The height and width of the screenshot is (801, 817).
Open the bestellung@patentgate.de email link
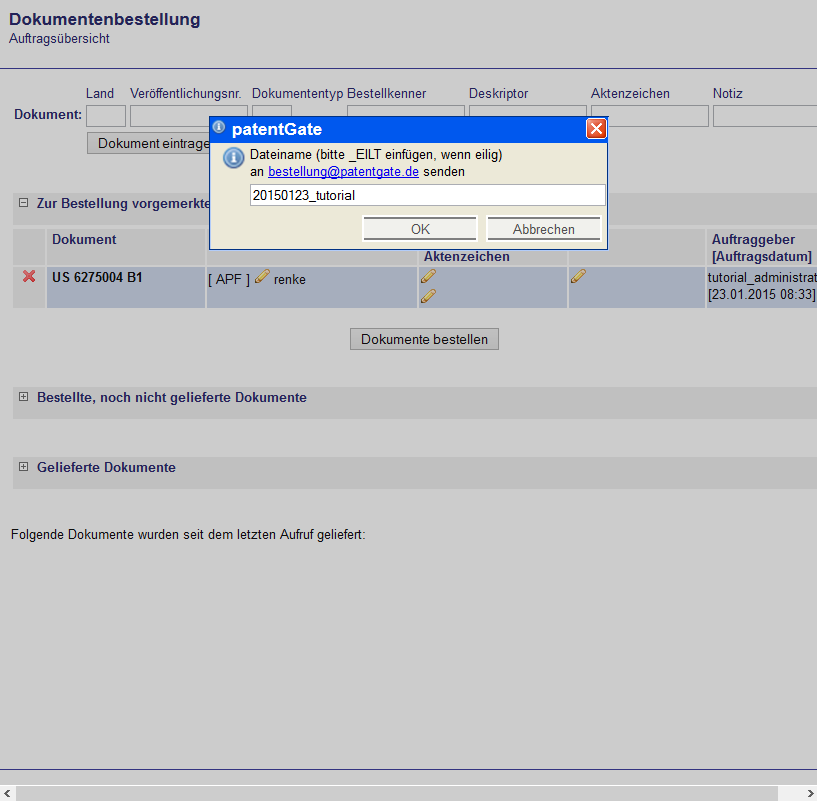(343, 171)
